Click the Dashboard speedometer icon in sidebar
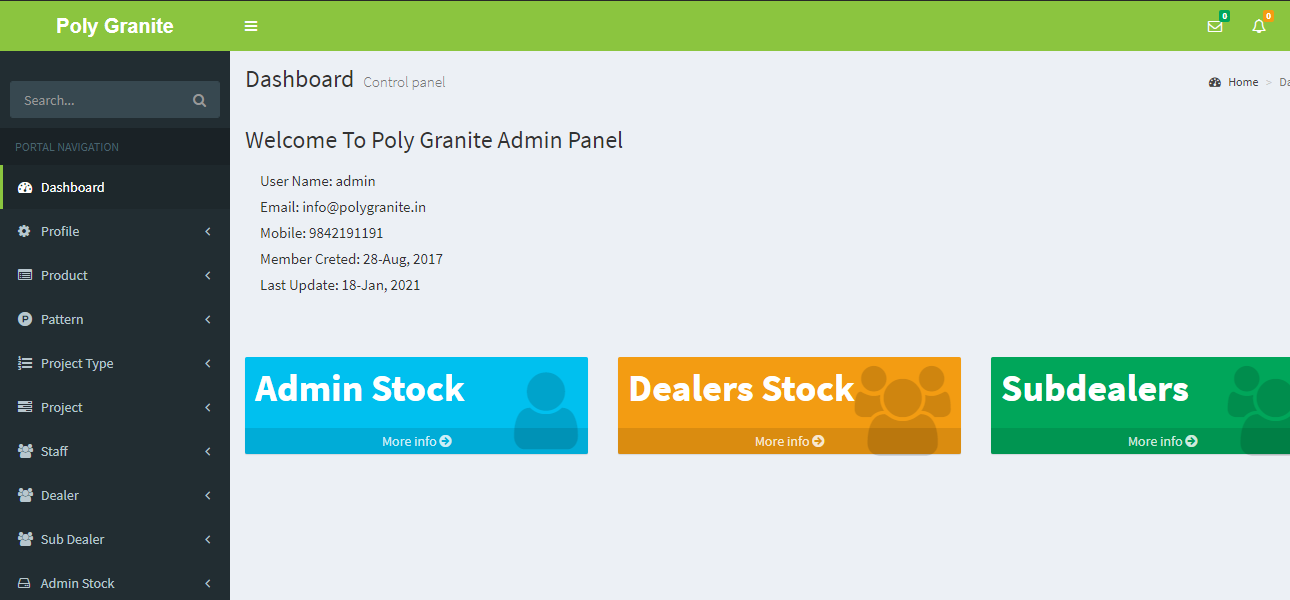The image size is (1290, 600). click(x=25, y=188)
